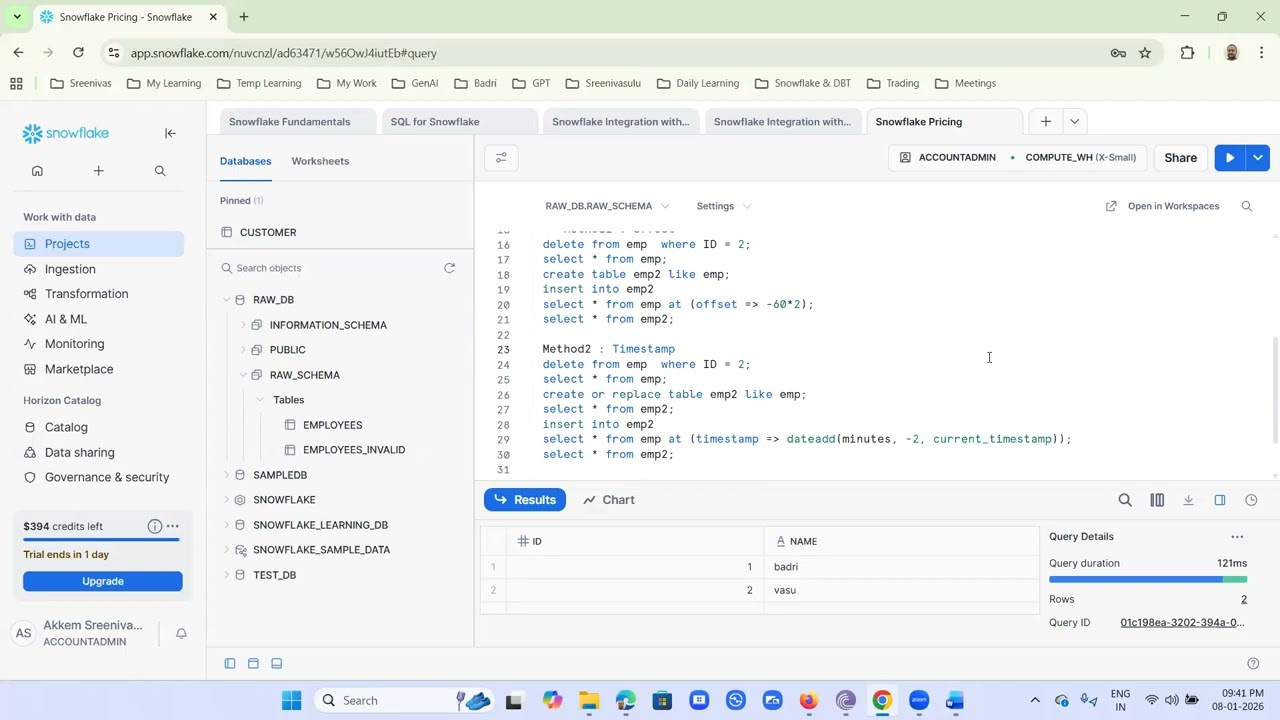Open the notifications bell icon
Screen dimensions: 1280x720
point(181,633)
